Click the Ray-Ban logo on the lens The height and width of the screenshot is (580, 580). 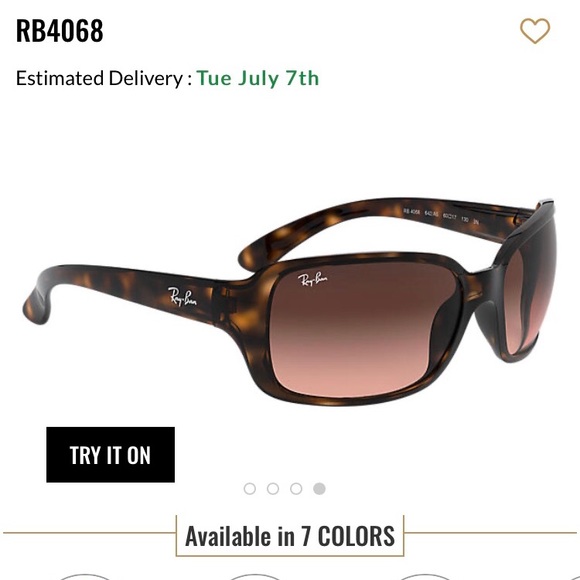coord(312,279)
